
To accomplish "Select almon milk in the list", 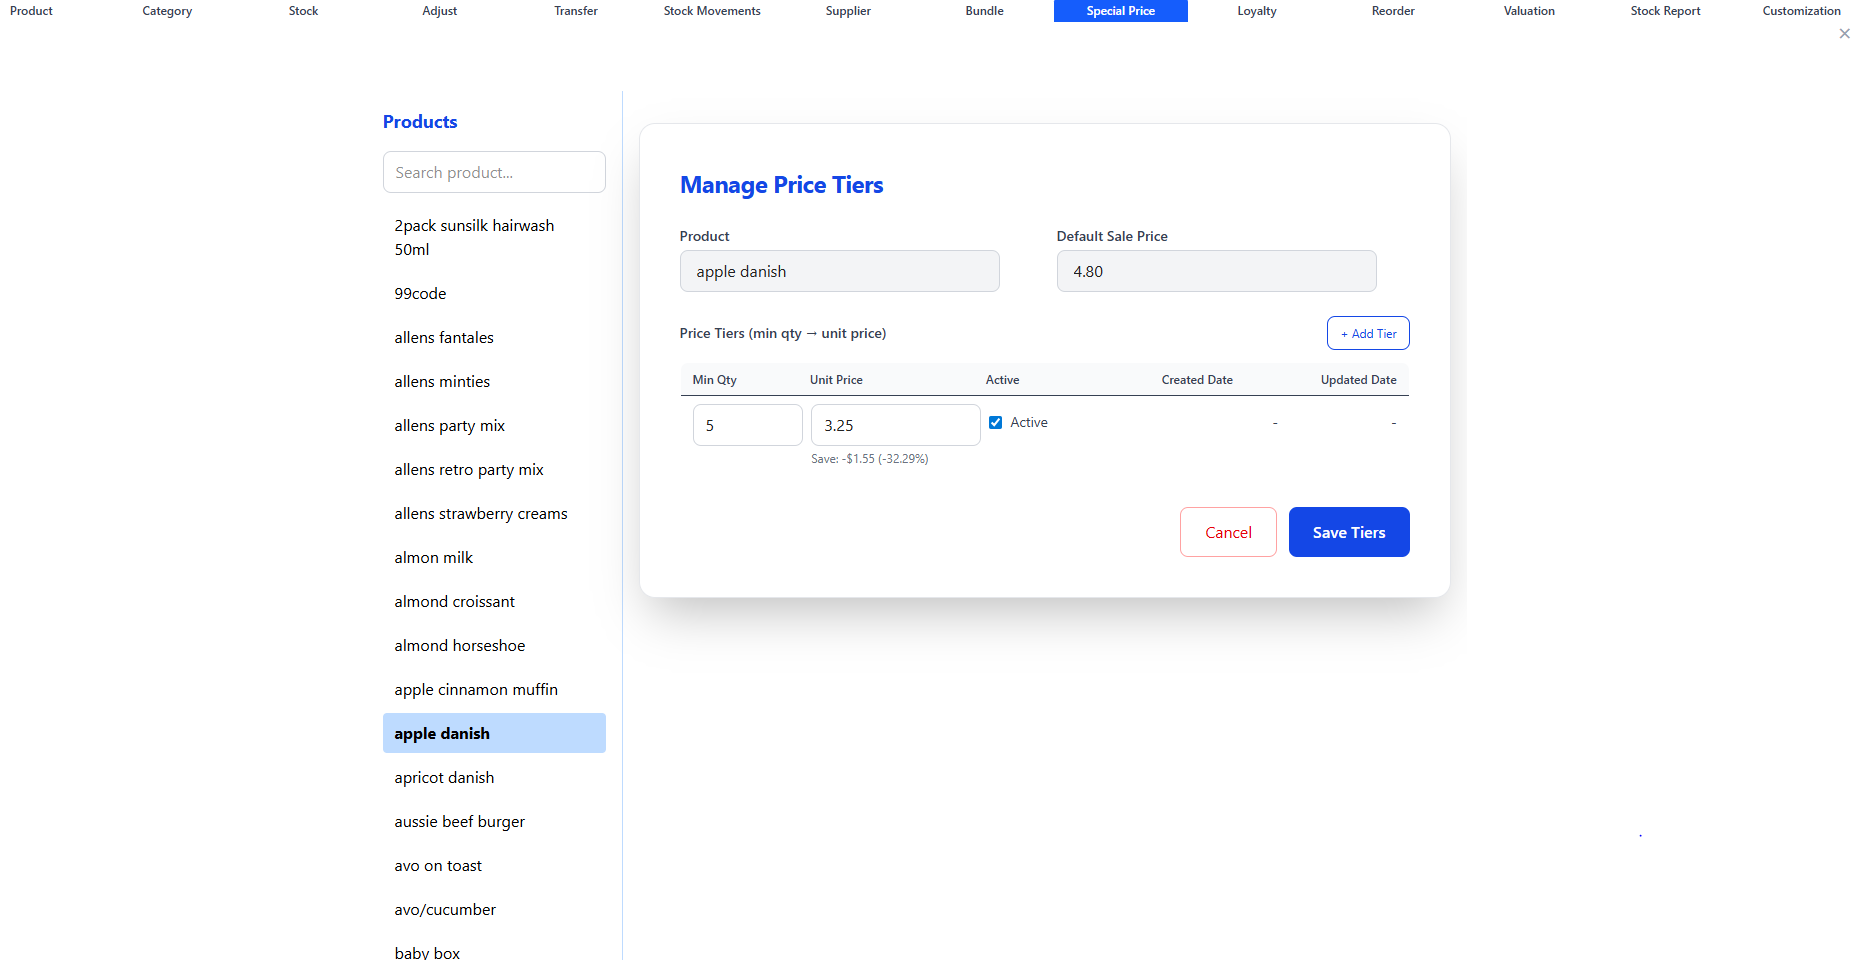I will click(x=494, y=557).
